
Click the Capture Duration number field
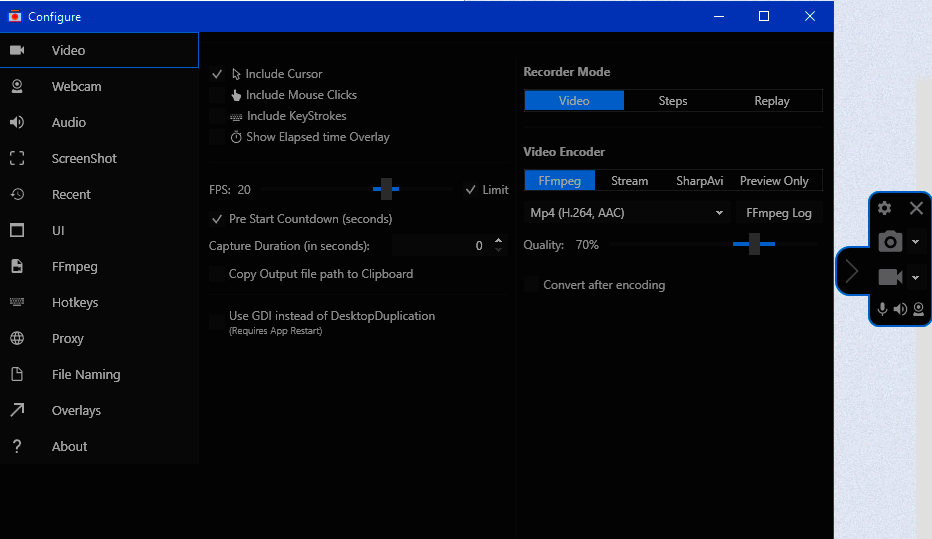(440, 246)
